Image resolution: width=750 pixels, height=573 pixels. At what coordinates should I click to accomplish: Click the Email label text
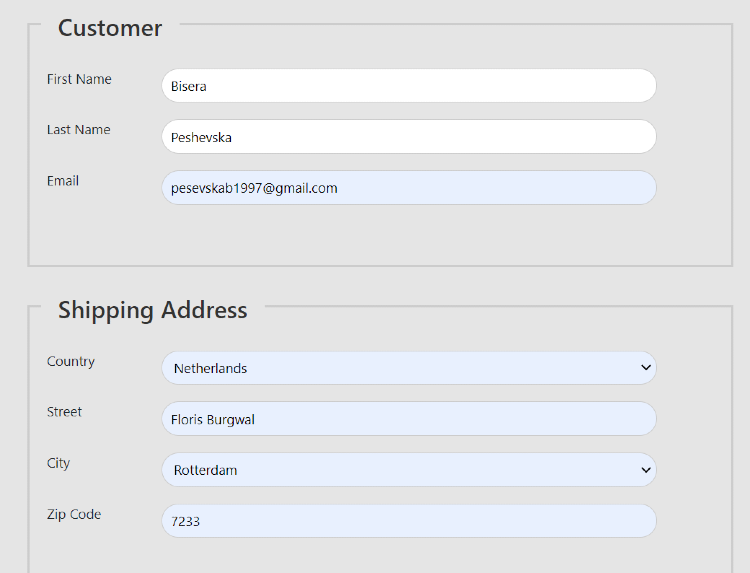[x=62, y=181]
